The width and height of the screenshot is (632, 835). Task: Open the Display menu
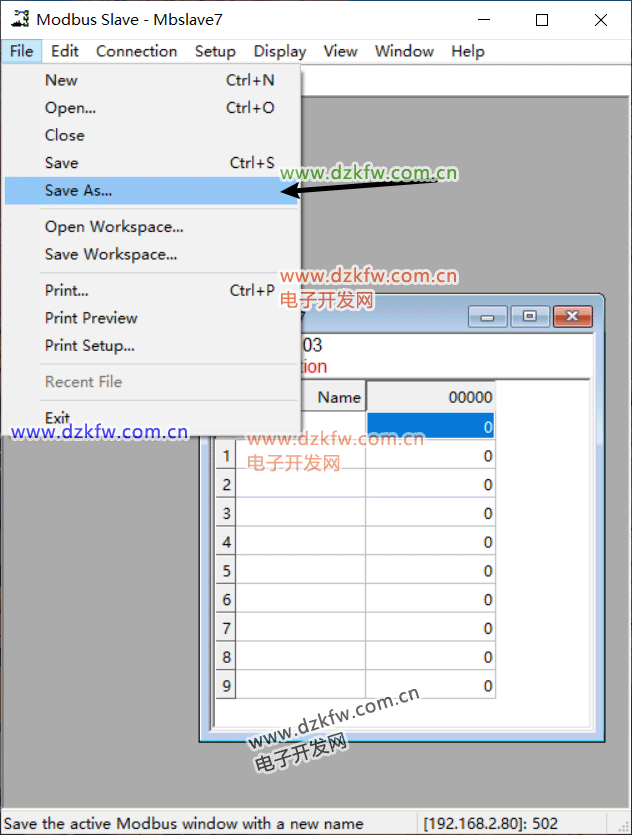coord(280,51)
